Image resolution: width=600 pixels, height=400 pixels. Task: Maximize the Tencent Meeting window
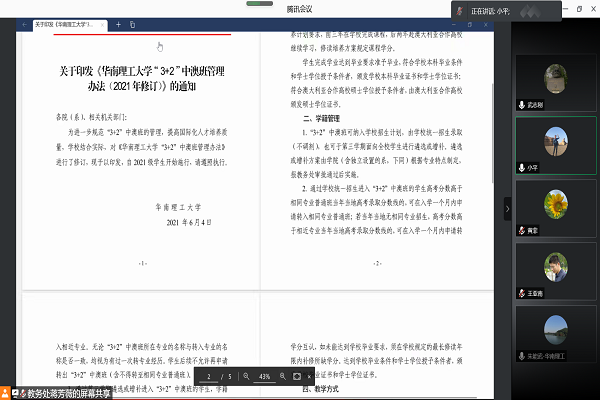pyautogui.click(x=579, y=9)
